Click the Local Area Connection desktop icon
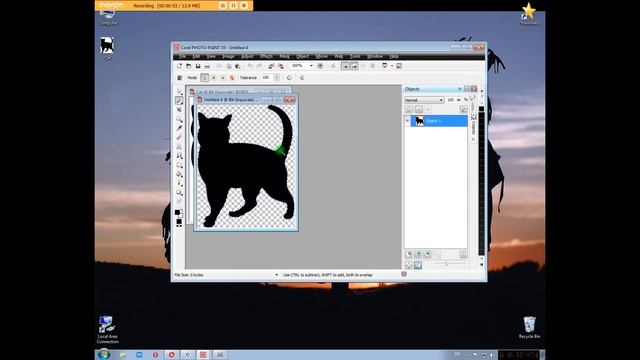The image size is (640, 360). [107, 330]
